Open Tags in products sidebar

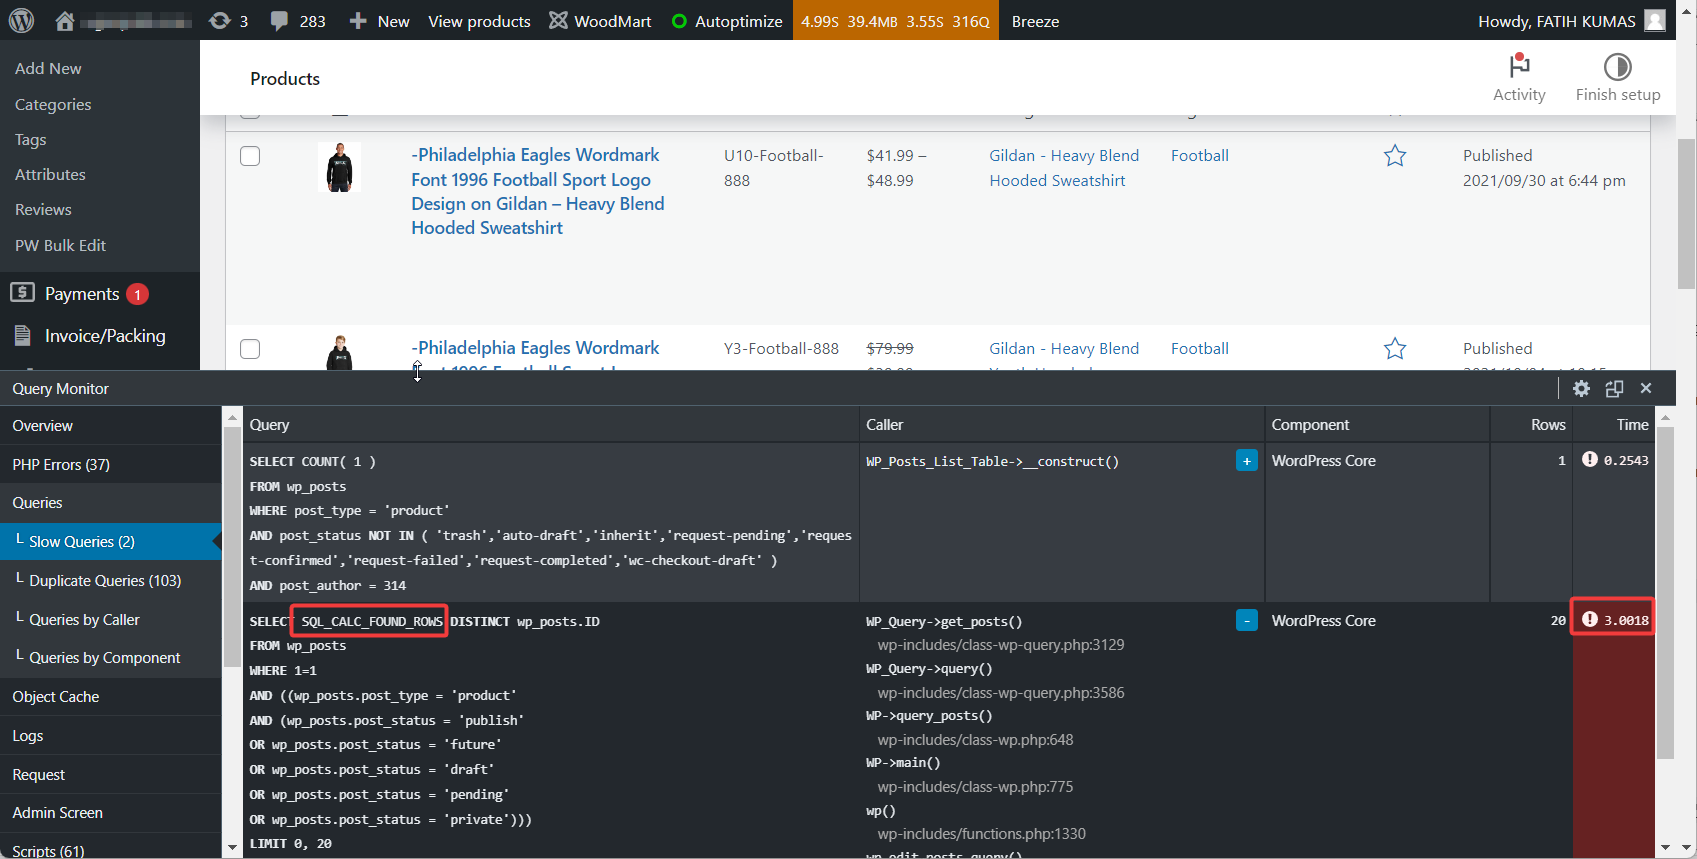(31, 140)
